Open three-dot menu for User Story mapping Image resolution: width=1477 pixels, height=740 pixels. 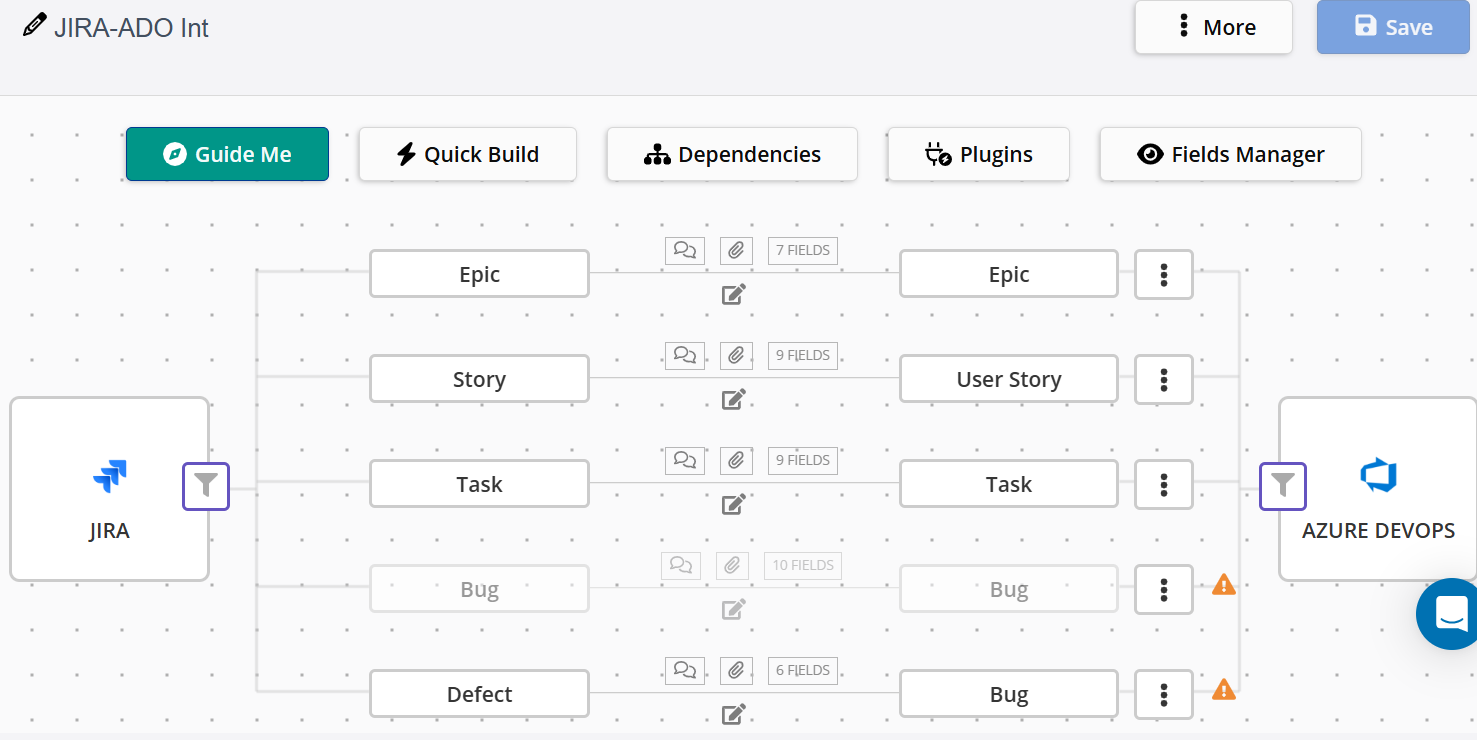1164,379
